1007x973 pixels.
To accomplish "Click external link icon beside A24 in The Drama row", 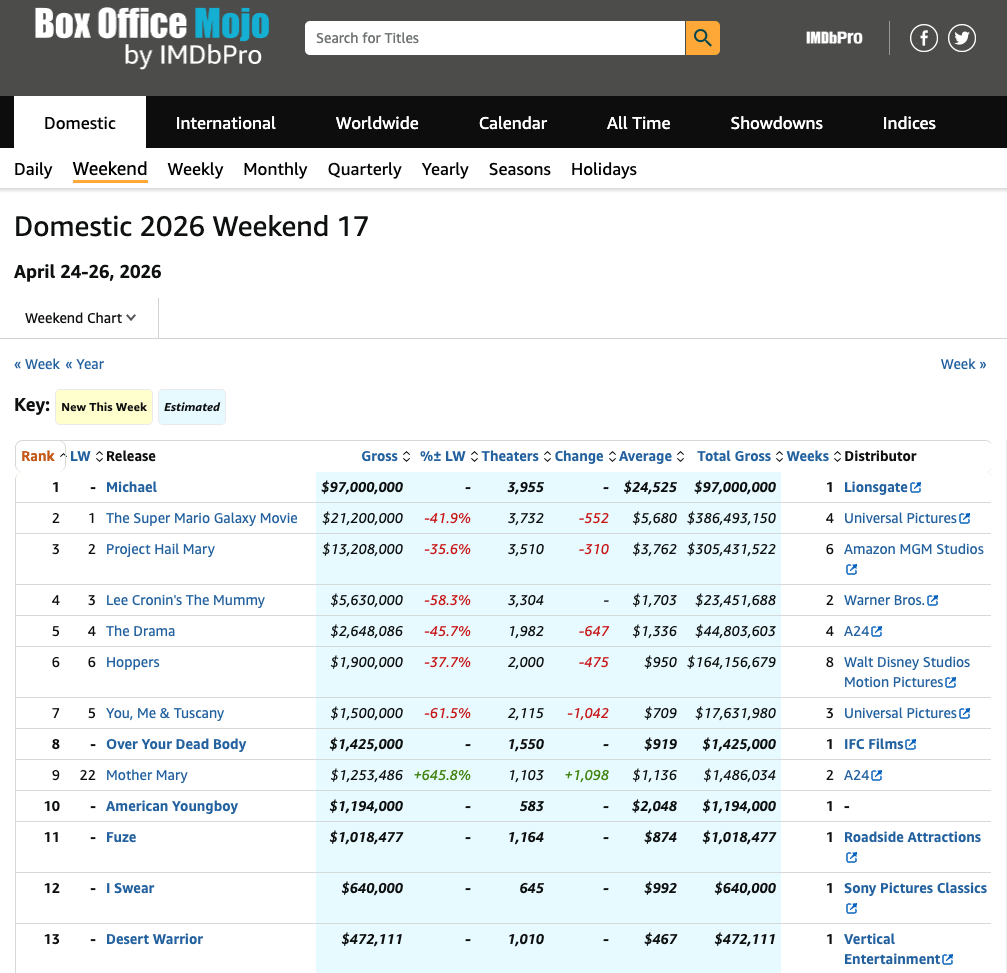I will [877, 631].
